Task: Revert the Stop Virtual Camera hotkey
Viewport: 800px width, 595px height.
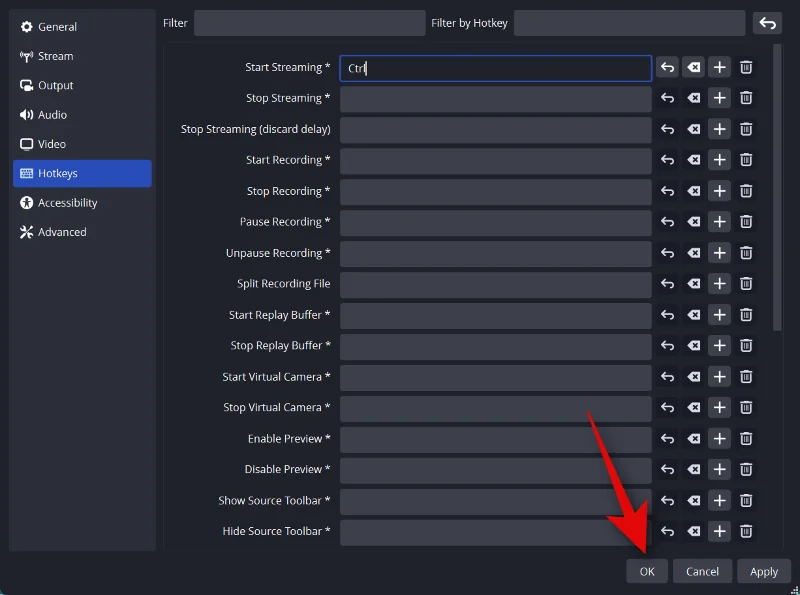Action: click(x=667, y=408)
